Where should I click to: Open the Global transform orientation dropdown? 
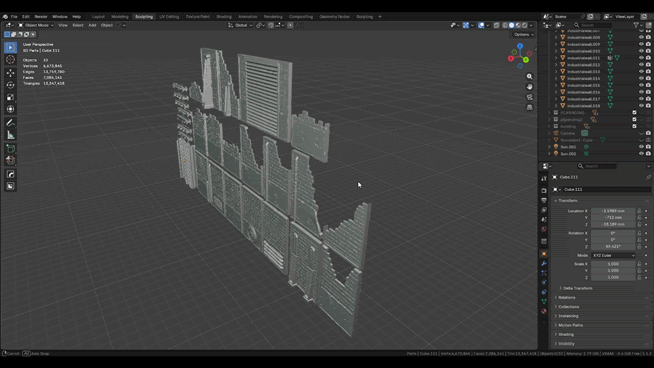[240, 25]
